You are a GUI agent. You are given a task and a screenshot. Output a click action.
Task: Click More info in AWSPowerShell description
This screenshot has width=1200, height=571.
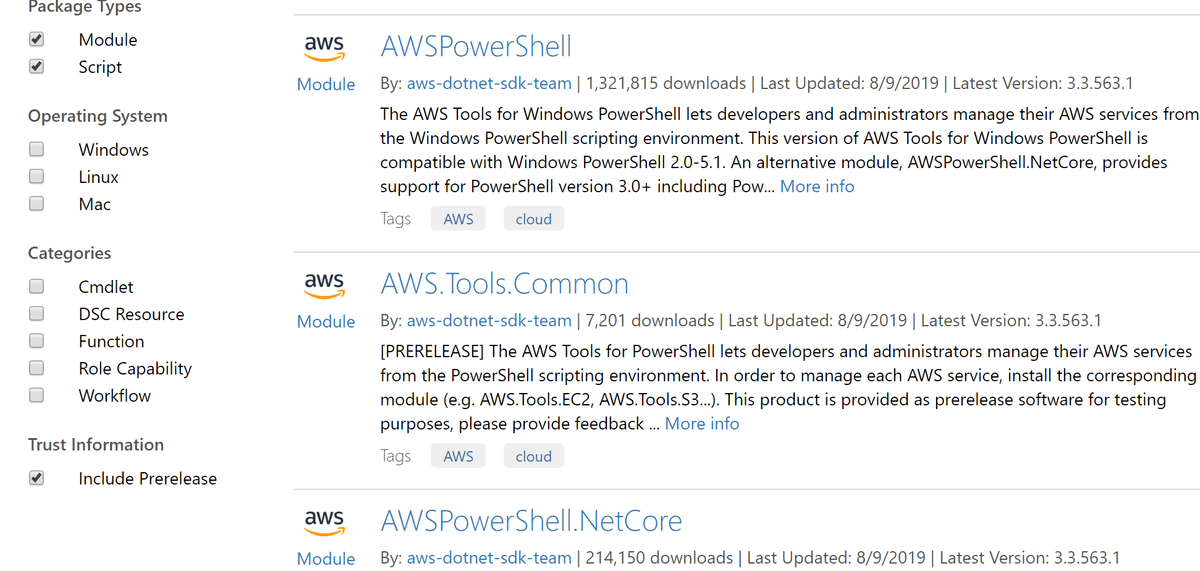coord(817,186)
